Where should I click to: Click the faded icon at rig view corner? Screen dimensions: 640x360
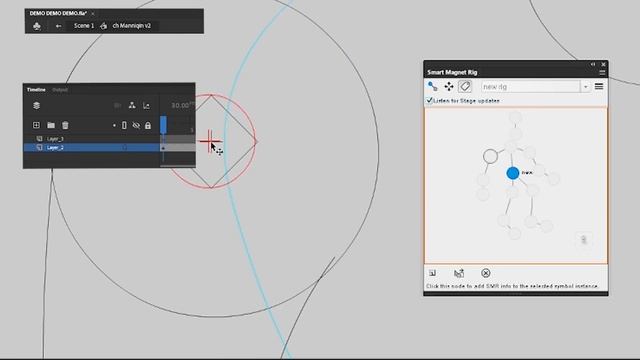point(584,240)
